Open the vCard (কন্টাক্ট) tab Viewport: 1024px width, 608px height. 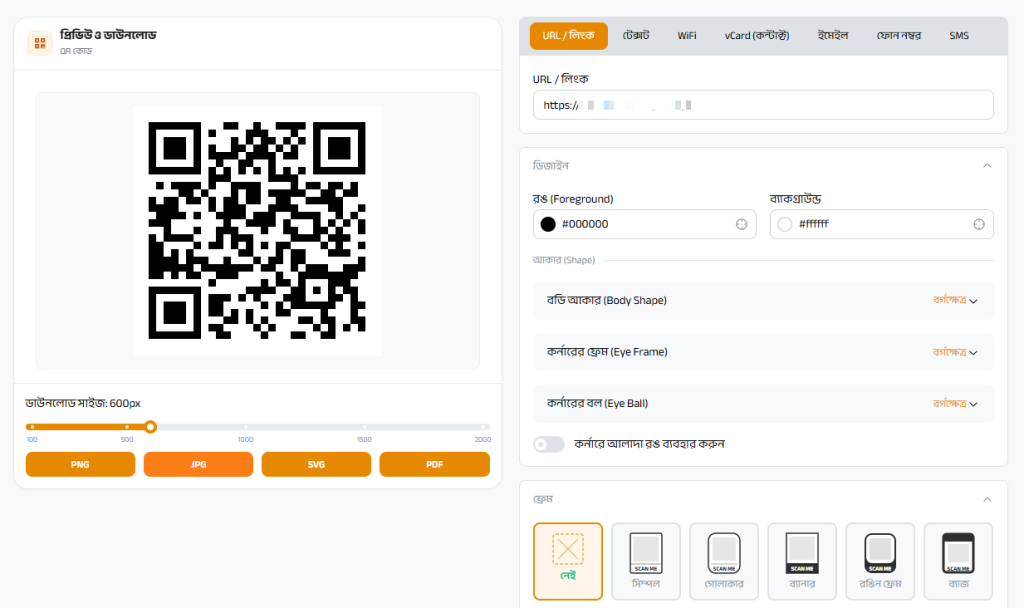pyautogui.click(x=757, y=36)
